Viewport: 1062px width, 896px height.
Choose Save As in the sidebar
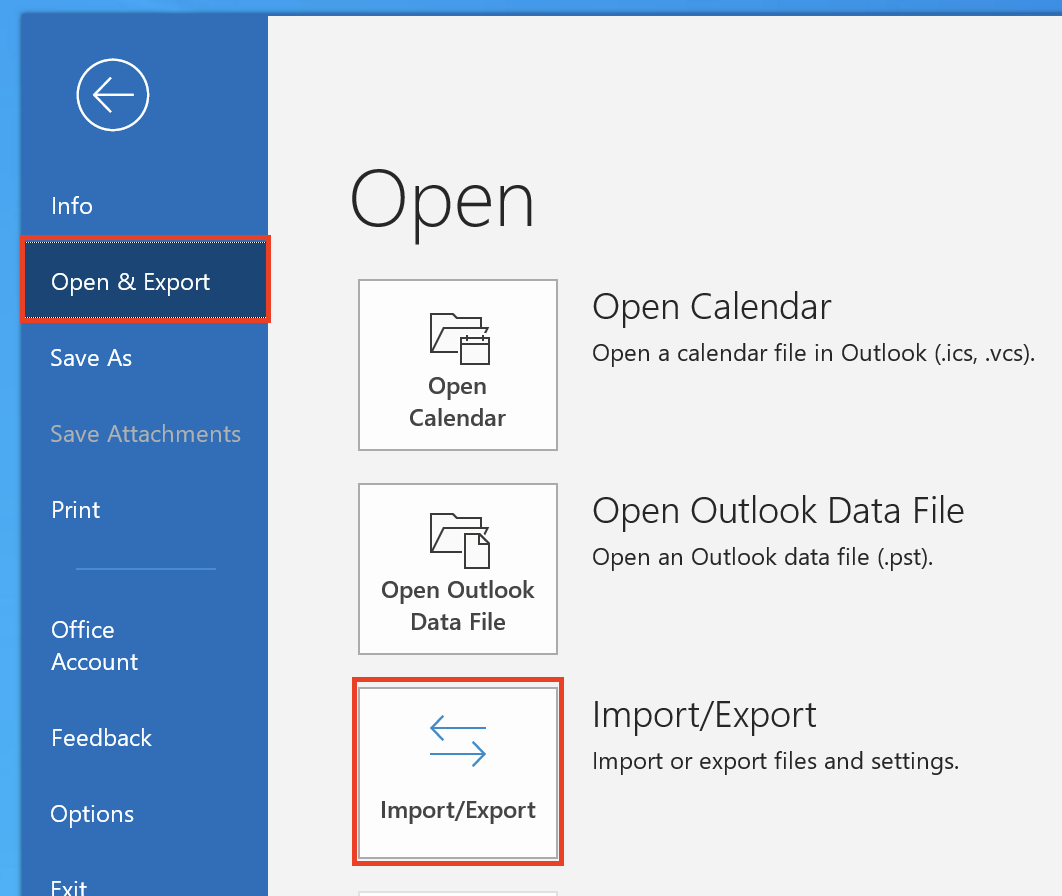(x=91, y=358)
